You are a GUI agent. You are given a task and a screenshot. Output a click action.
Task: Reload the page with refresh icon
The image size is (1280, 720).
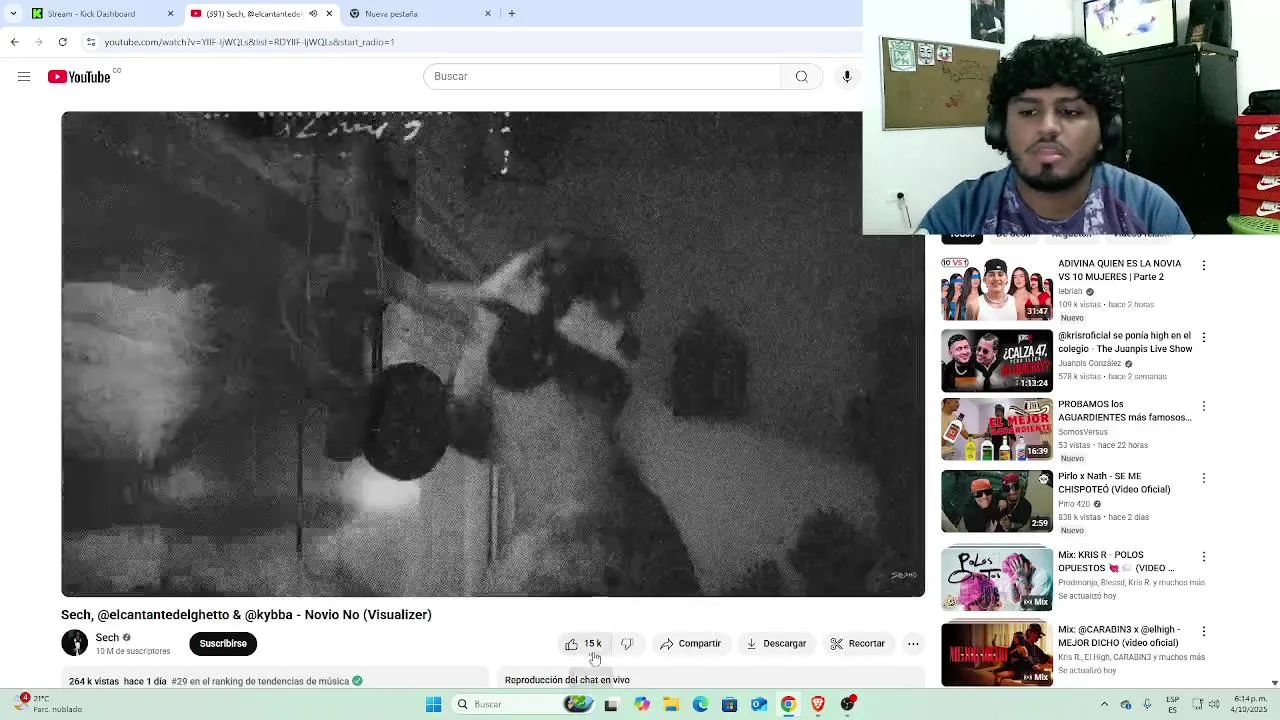(x=62, y=42)
